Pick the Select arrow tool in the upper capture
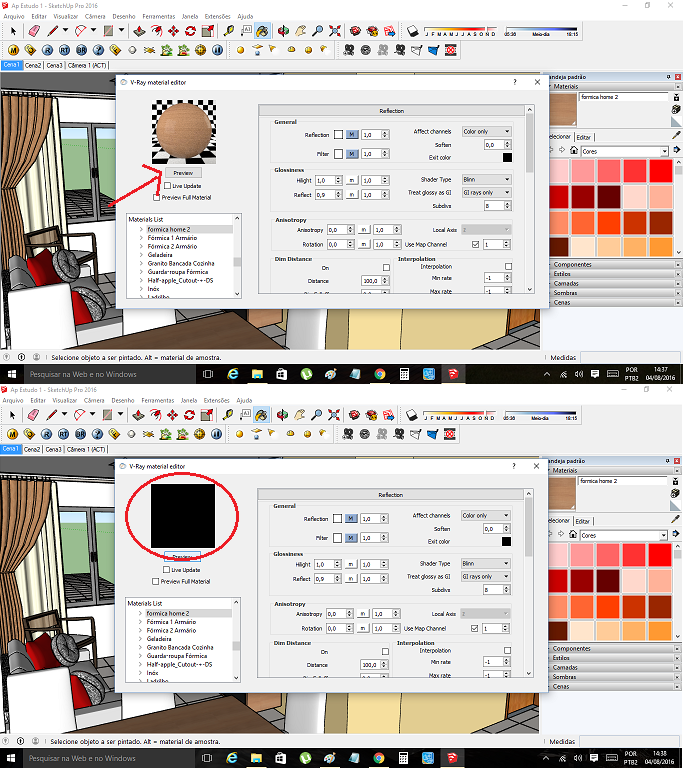684x768 pixels. click(13, 31)
